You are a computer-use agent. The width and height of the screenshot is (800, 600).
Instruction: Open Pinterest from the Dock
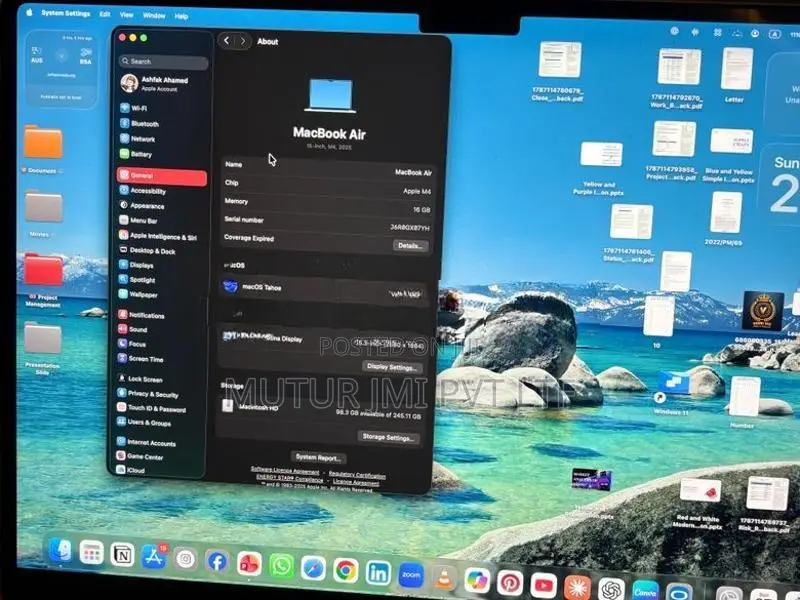click(x=510, y=583)
